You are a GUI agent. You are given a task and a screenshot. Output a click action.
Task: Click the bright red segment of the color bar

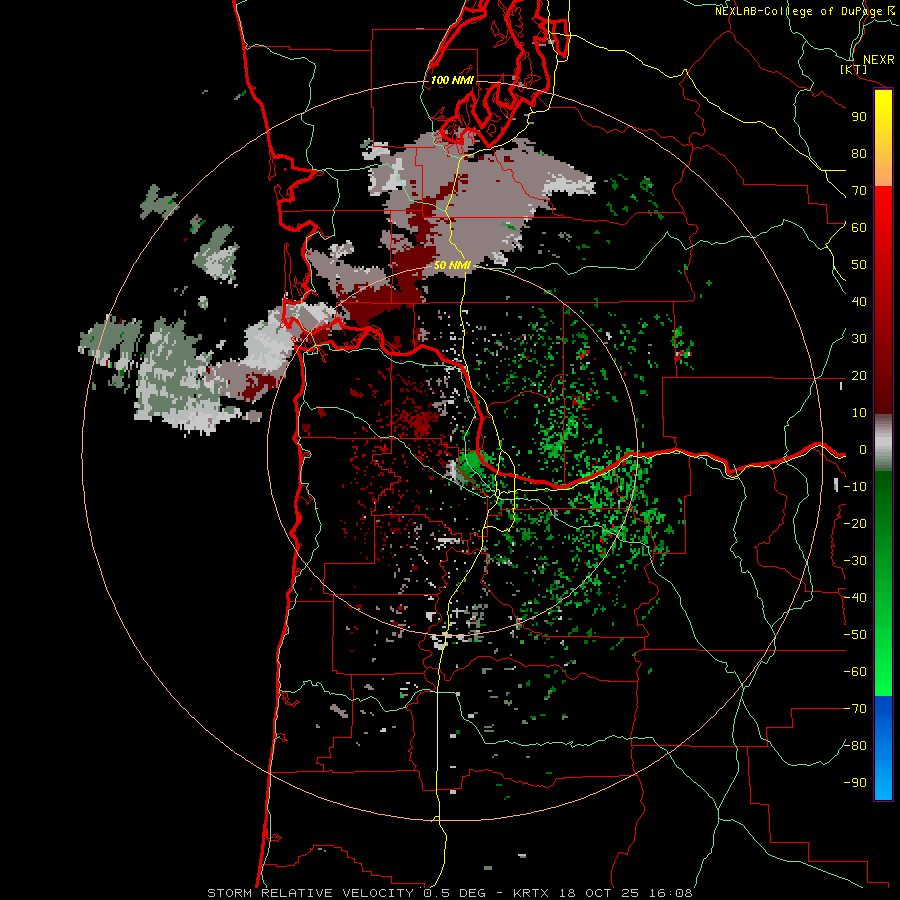click(883, 218)
